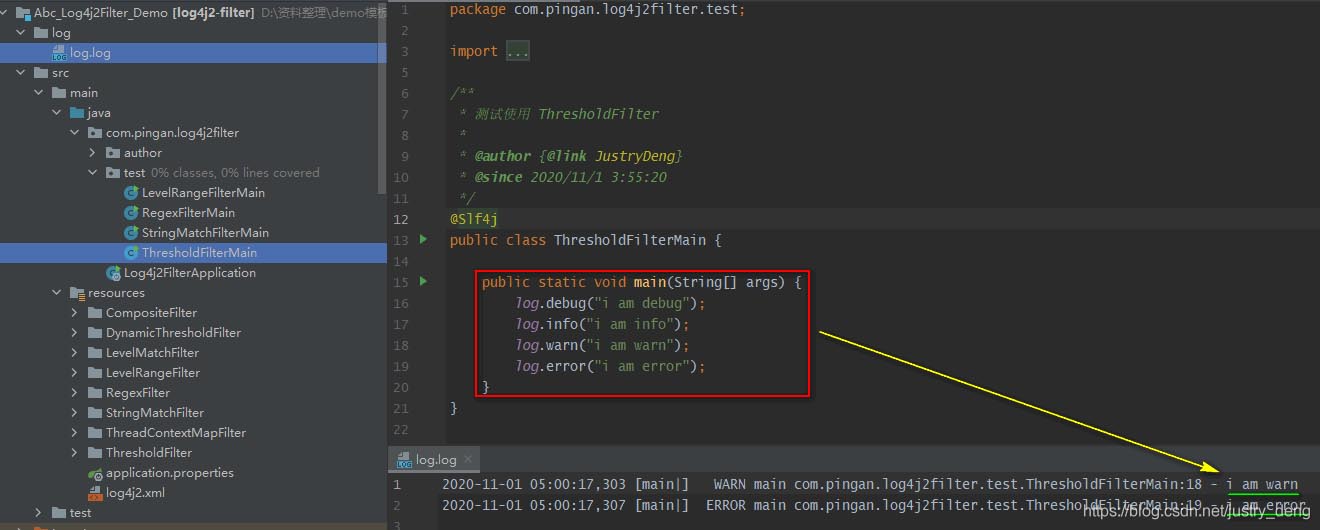The width and height of the screenshot is (1320, 530).
Task: Click the log.error("i am error") code line
Action: point(610,366)
